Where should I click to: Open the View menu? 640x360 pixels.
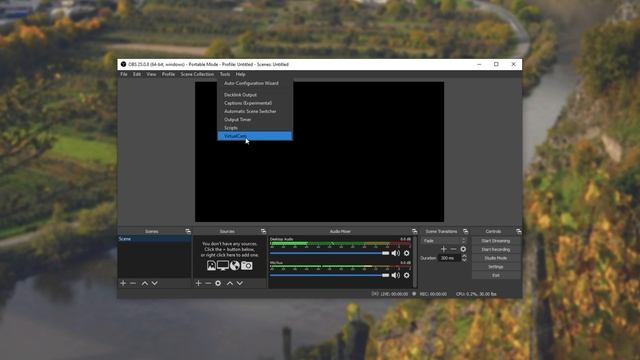[x=151, y=74]
